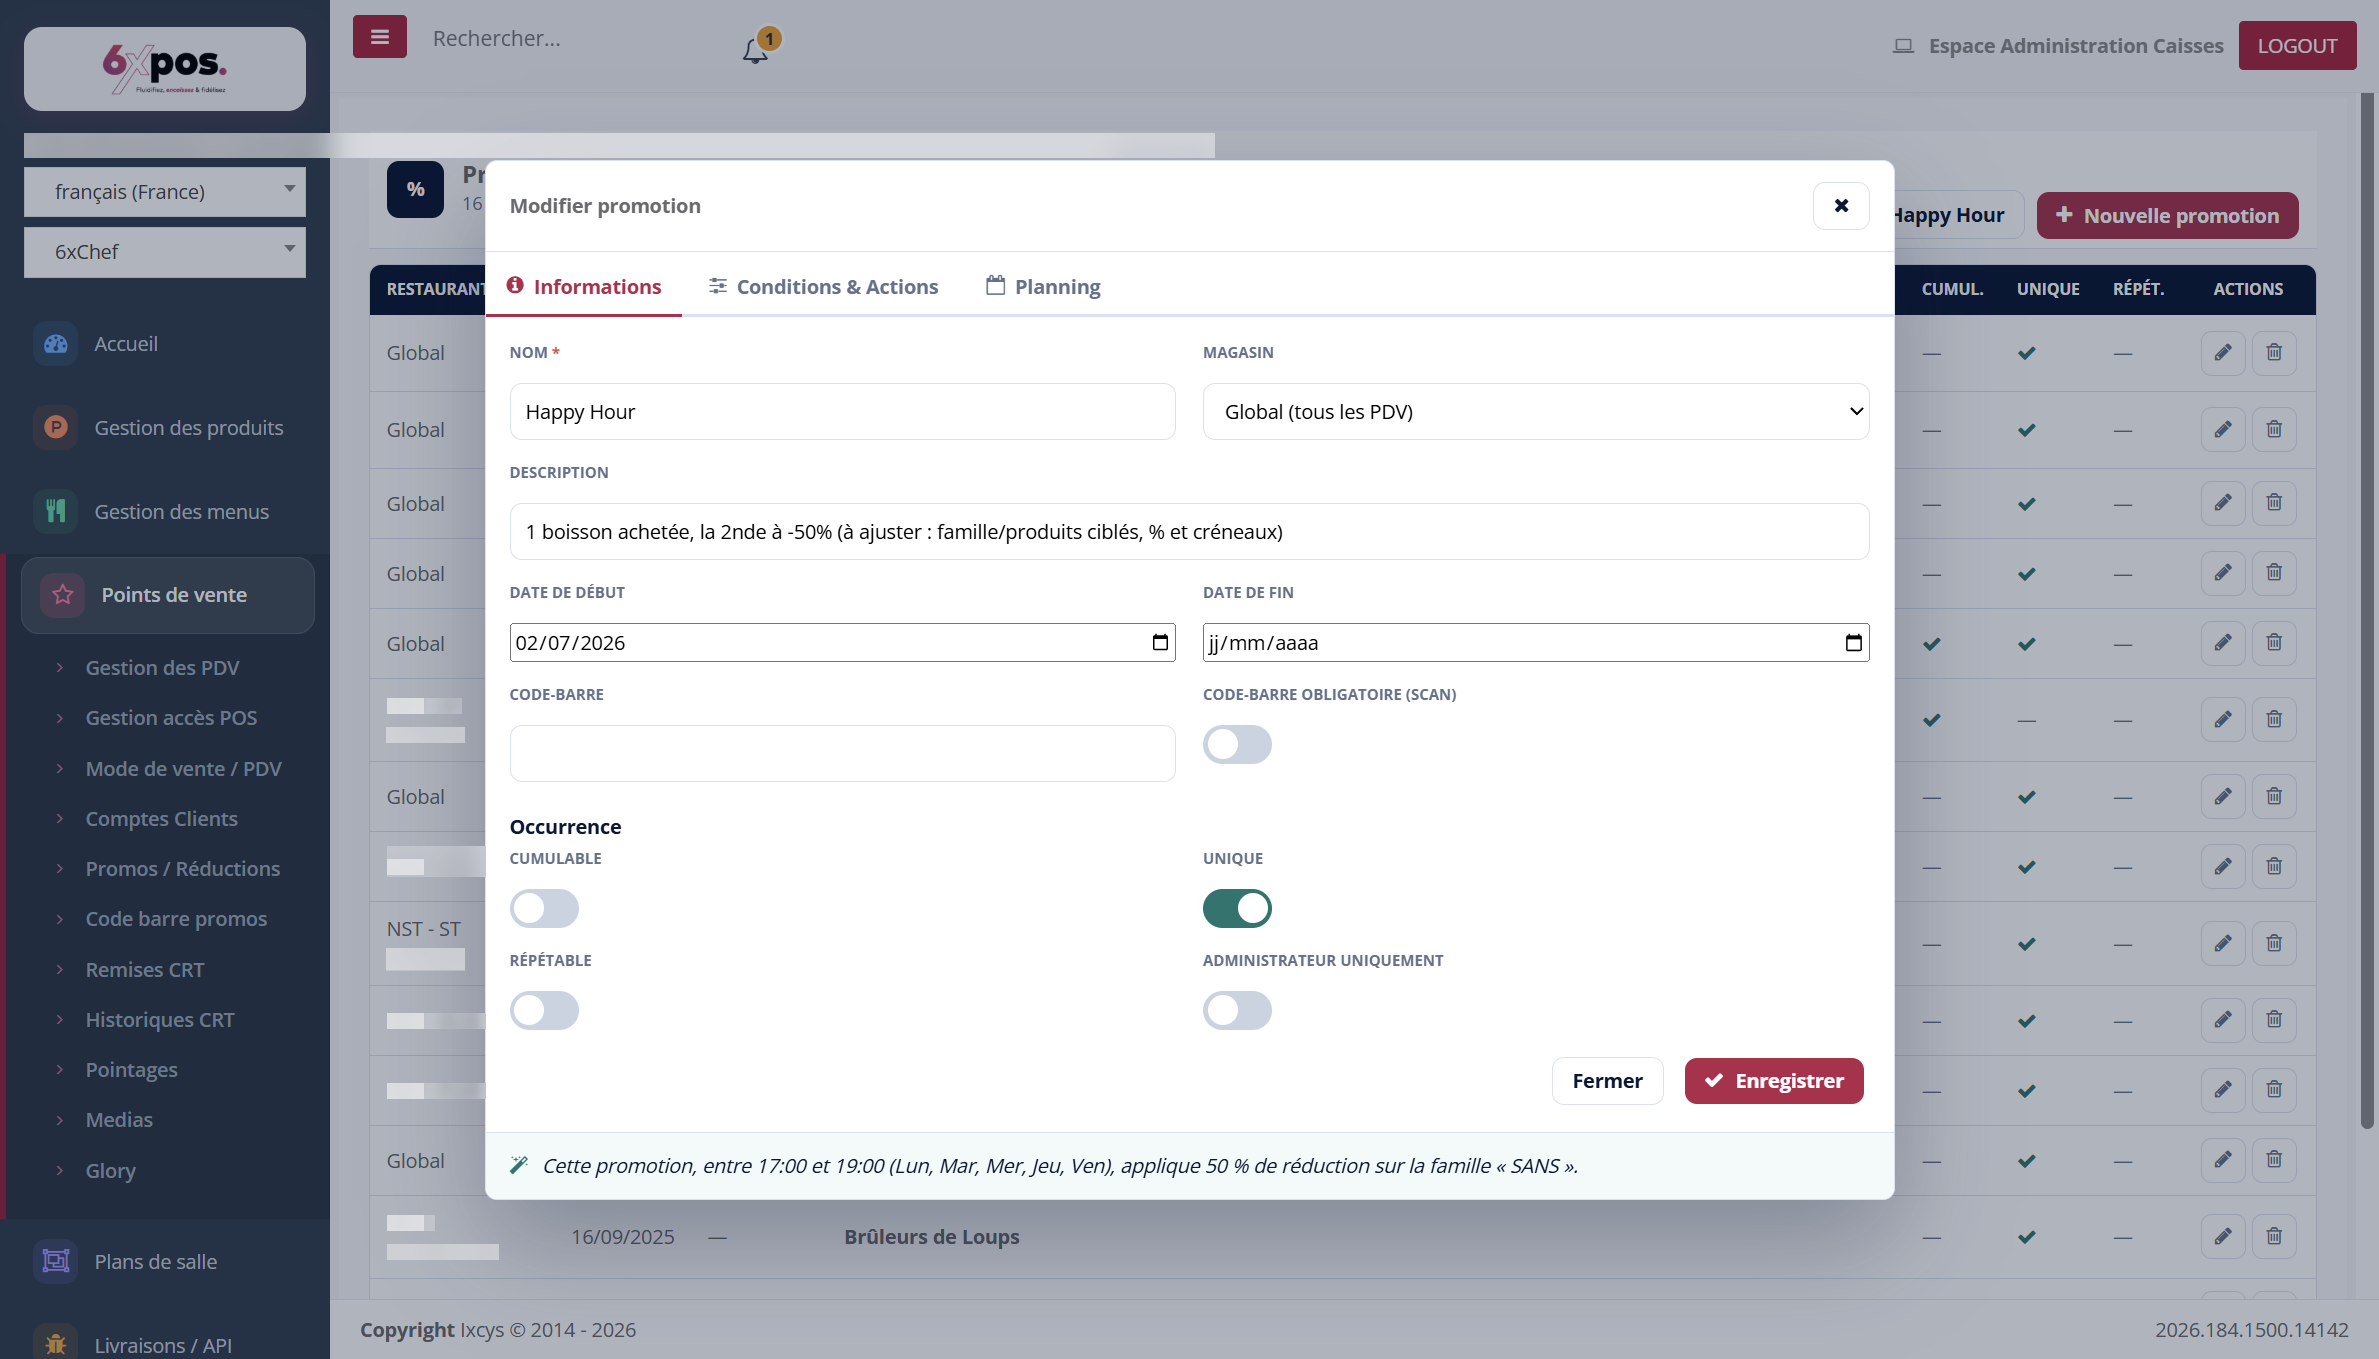Click the trash delete icon in first table row
This screenshot has height=1359, width=2379.
[x=2274, y=352]
